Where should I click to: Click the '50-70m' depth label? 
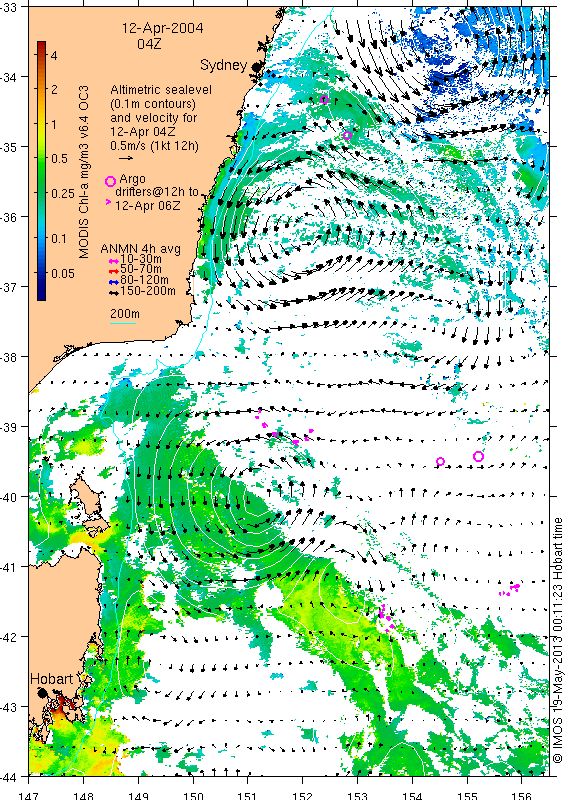[x=141, y=269]
